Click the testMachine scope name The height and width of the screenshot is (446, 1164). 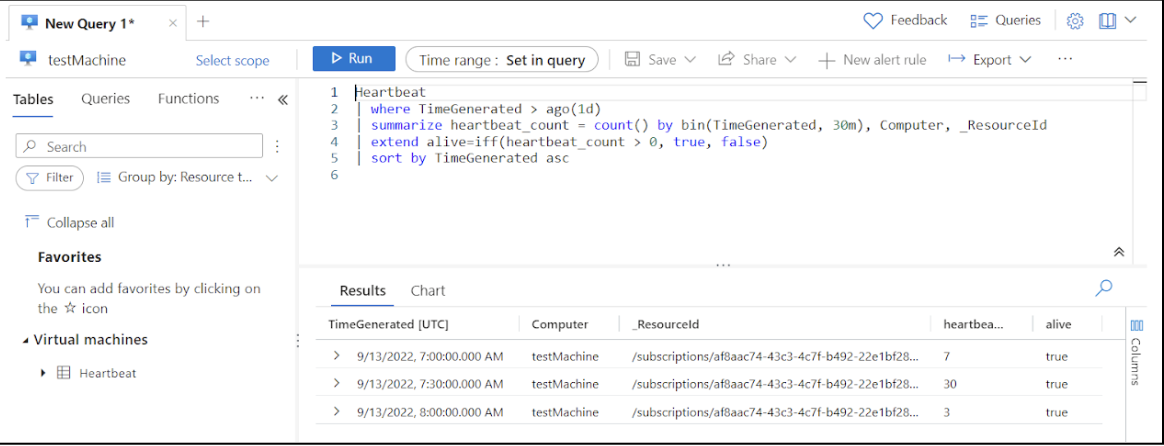(87, 60)
